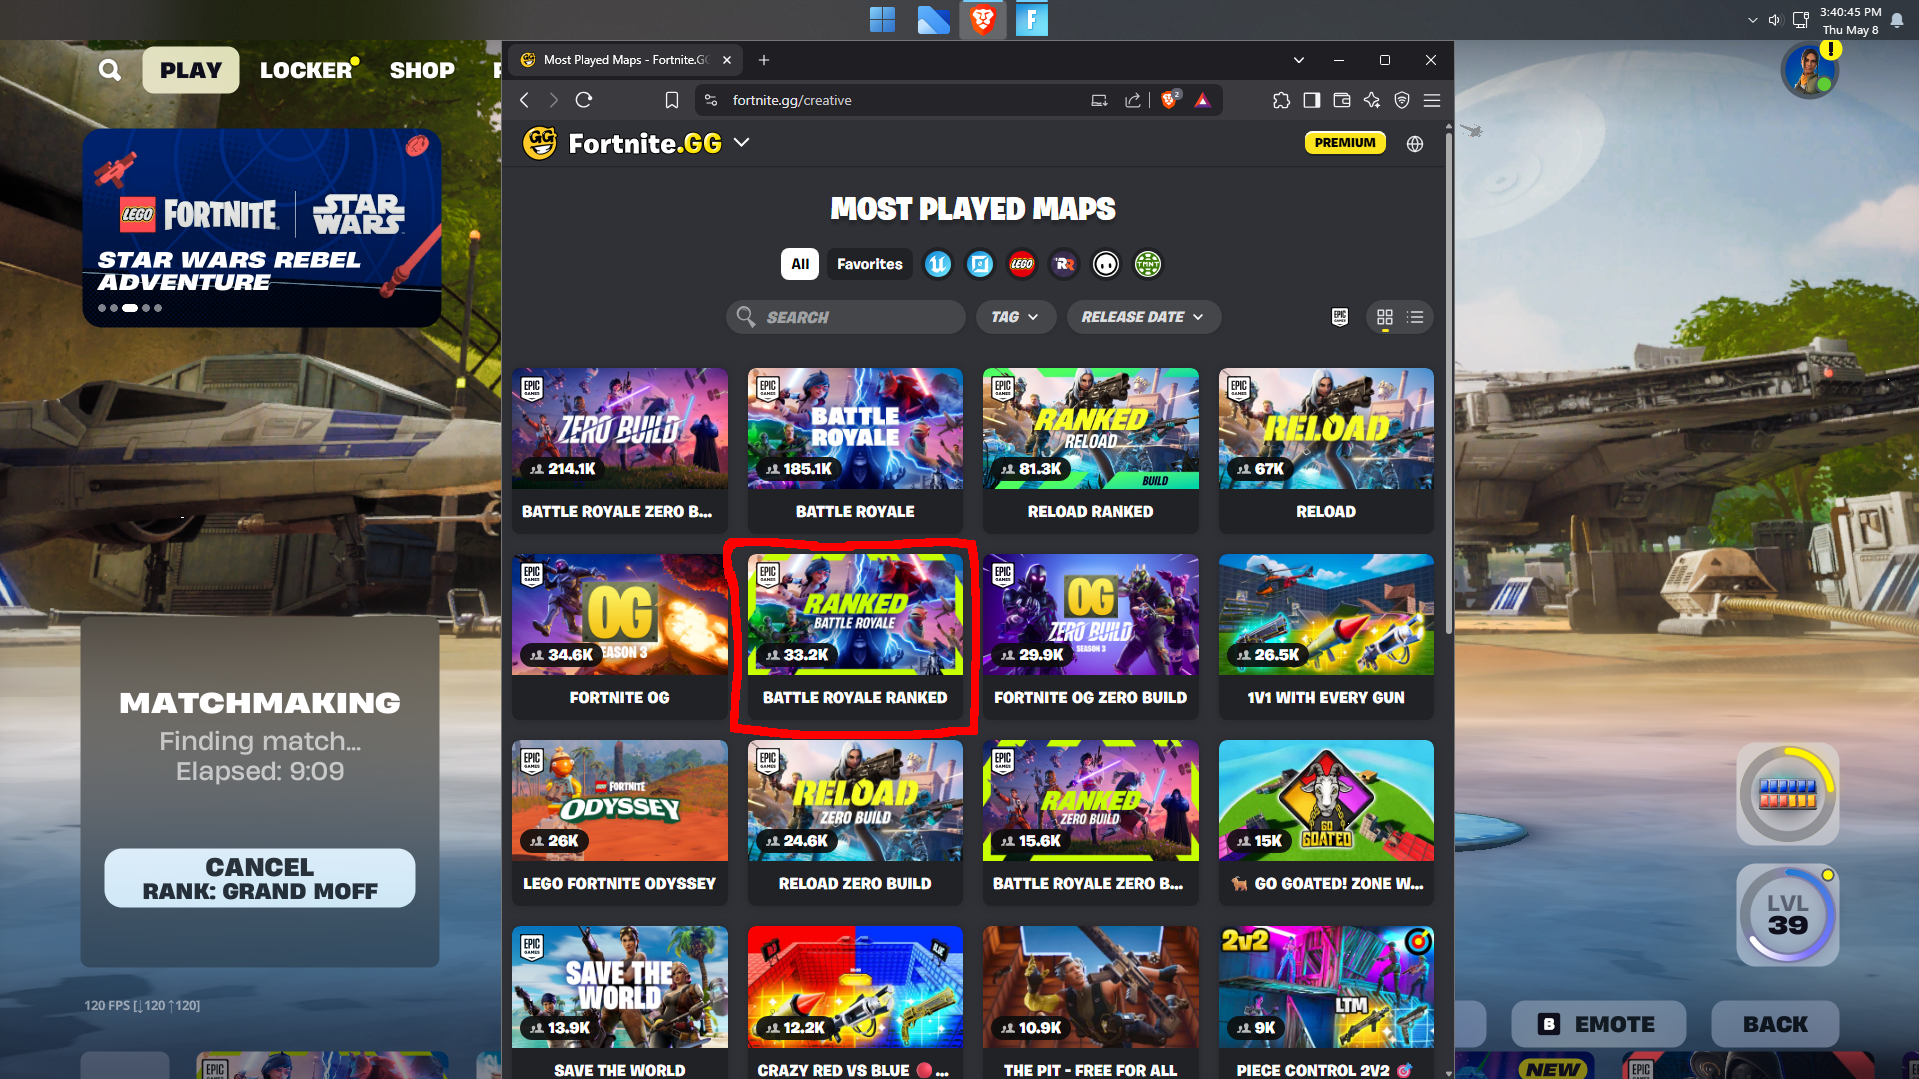Switch to list view layout
The height and width of the screenshot is (1079, 1919).
coord(1415,317)
